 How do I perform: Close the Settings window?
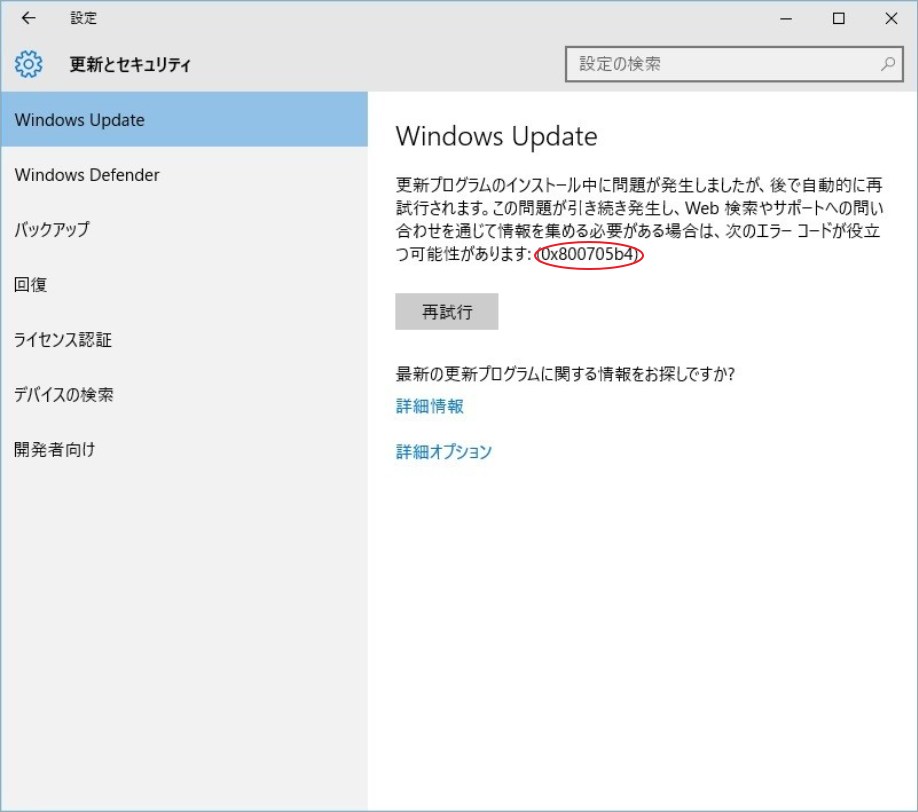(x=890, y=18)
